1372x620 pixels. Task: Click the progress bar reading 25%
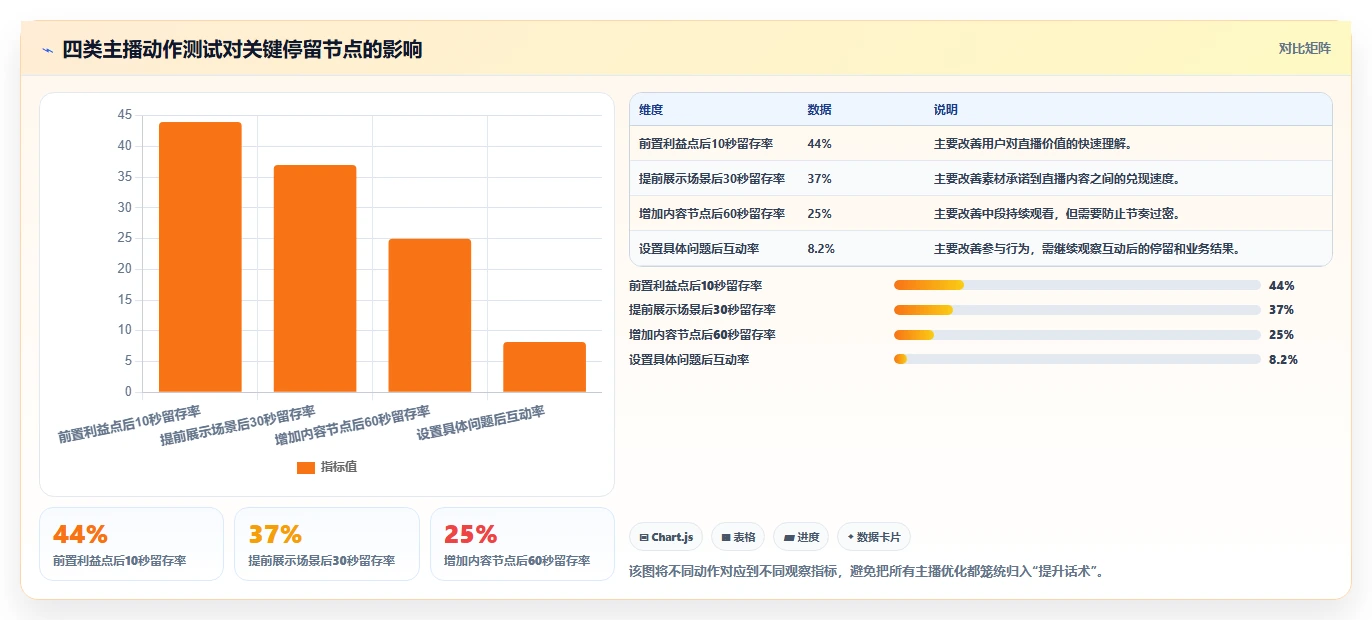pos(1077,335)
